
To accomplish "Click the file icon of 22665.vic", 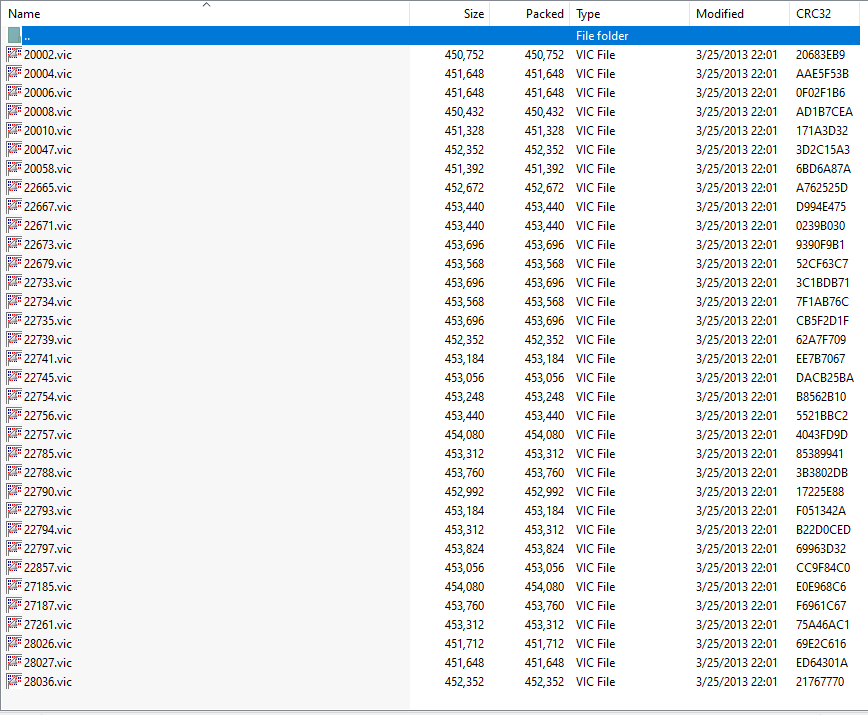I will pos(14,187).
